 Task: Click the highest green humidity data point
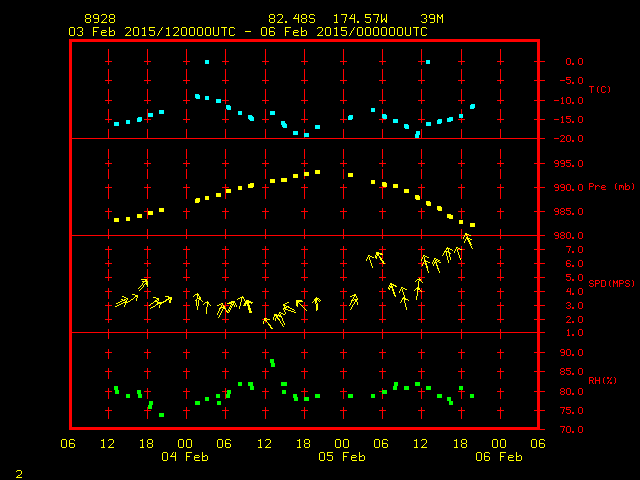pos(272,362)
